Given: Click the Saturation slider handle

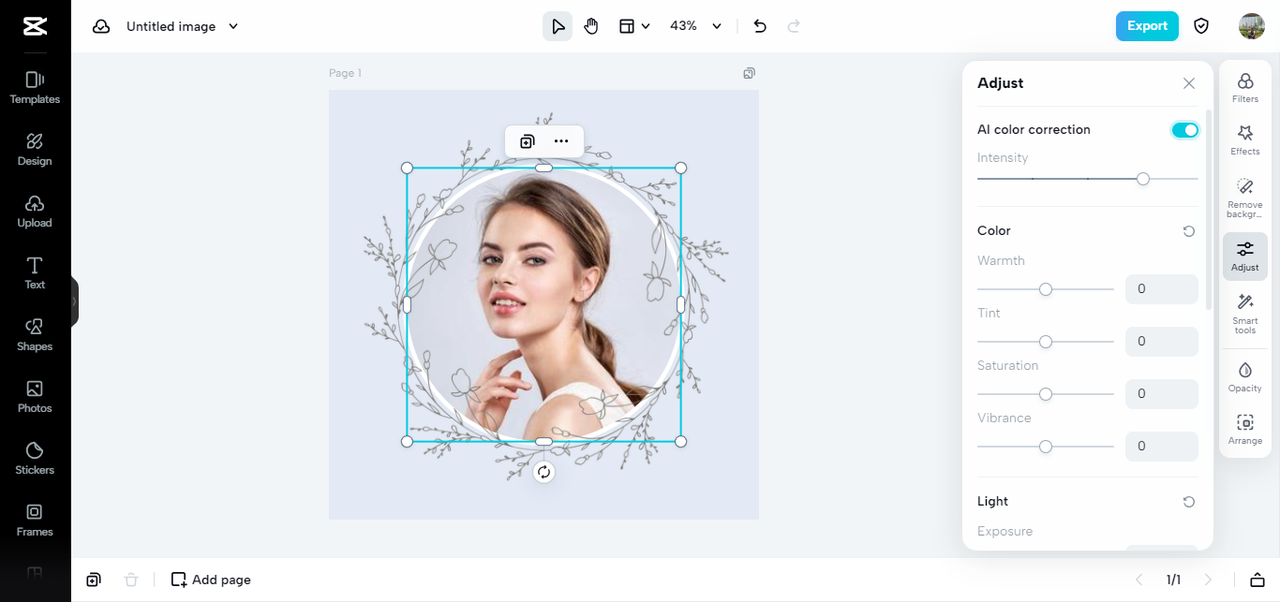Looking at the screenshot, I should pos(1046,394).
